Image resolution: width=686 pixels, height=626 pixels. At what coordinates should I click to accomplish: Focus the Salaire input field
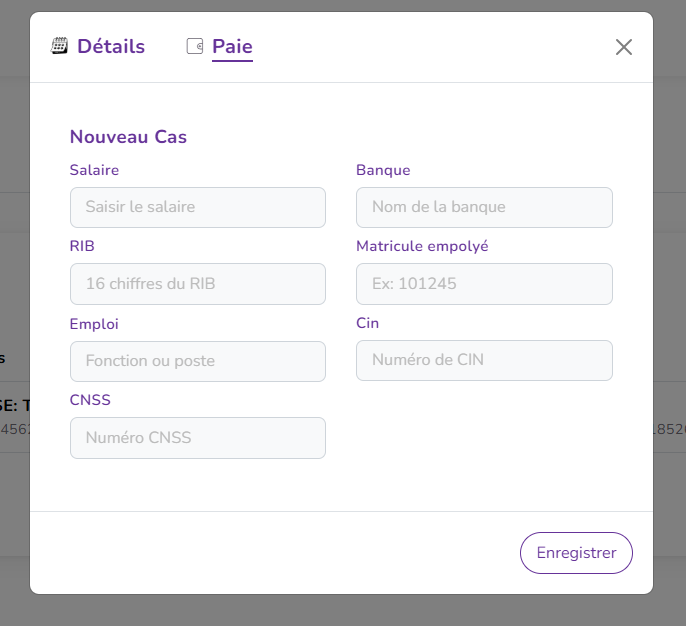(198, 207)
